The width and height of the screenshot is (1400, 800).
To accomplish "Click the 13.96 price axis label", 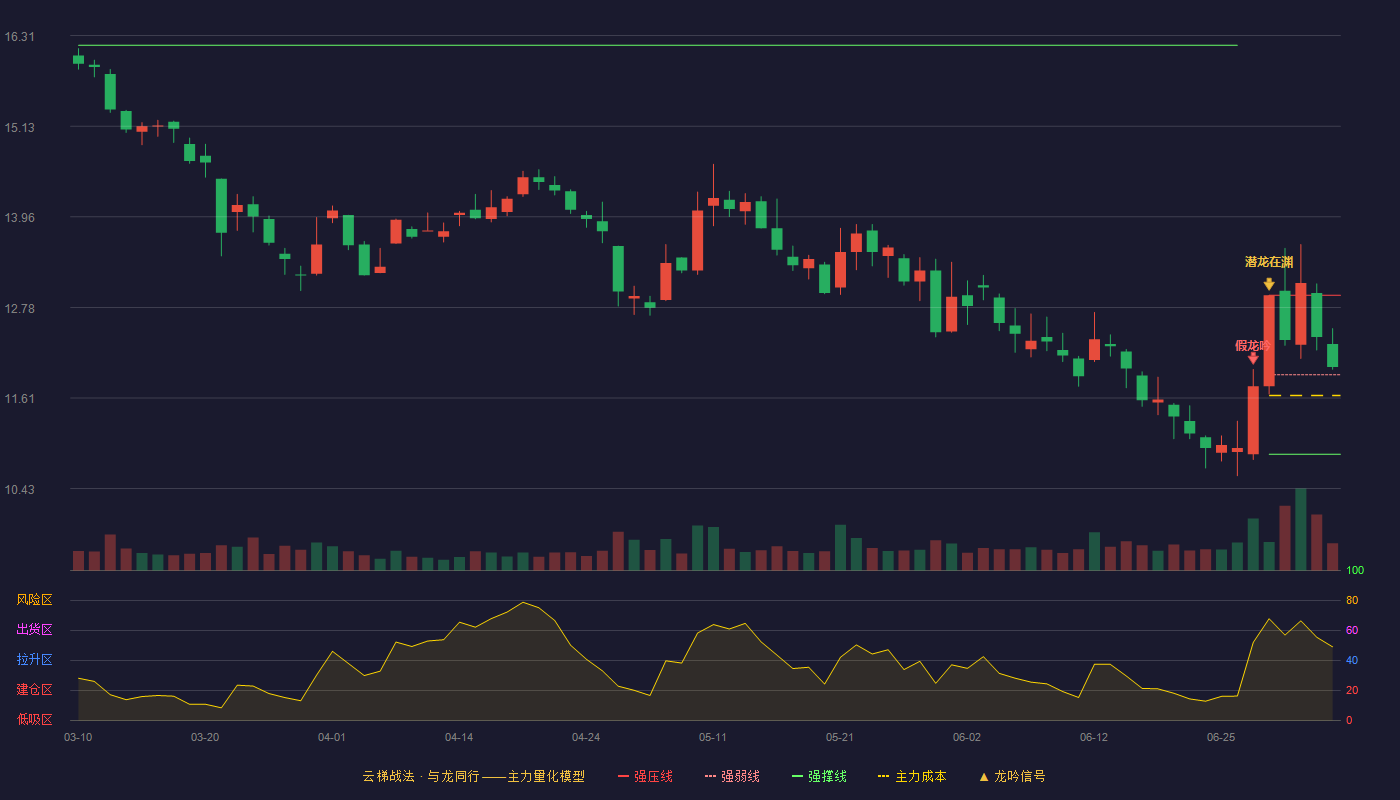I will (x=19, y=218).
